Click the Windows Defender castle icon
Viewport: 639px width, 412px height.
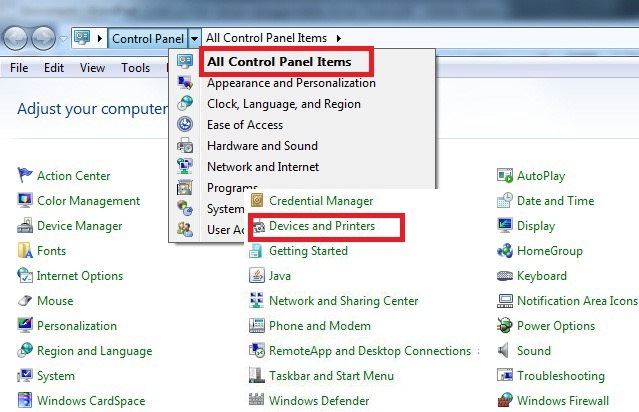pos(257,399)
